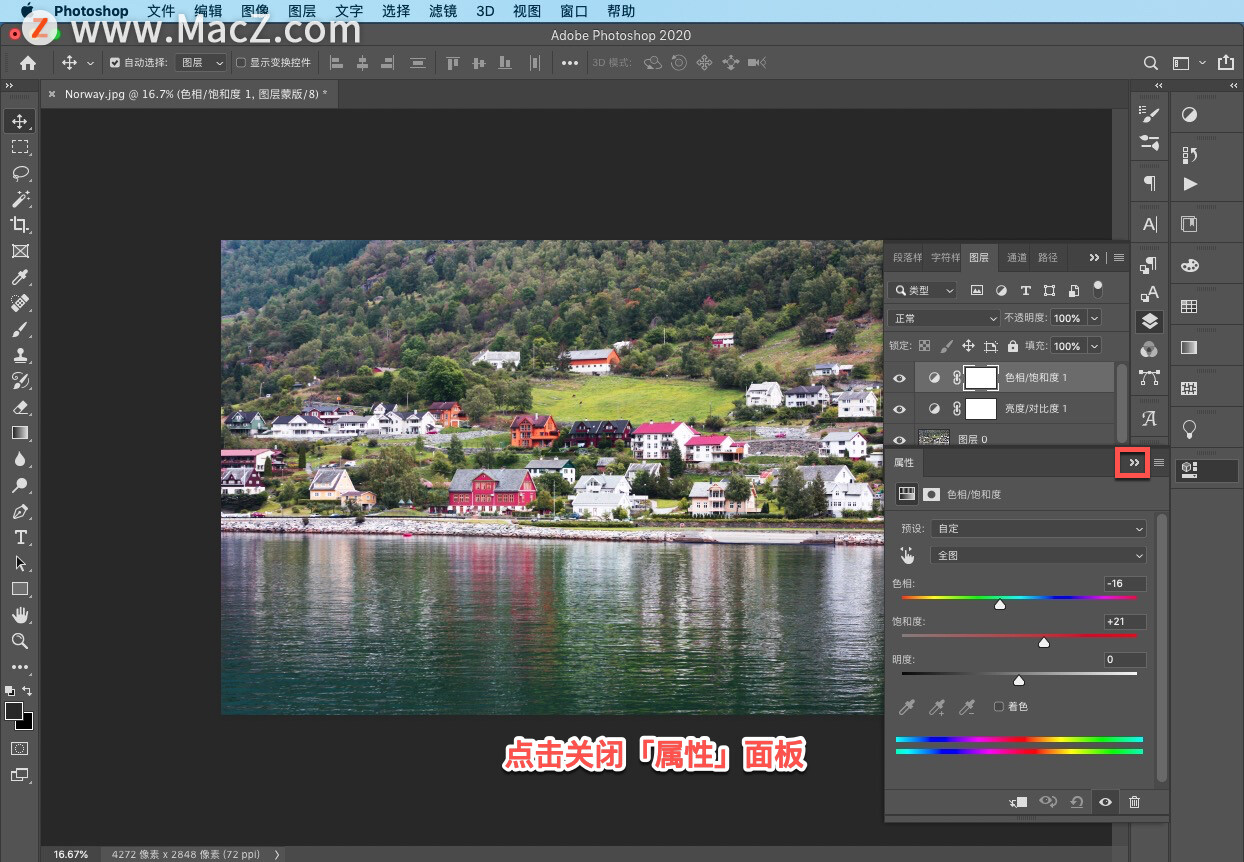Hide the 色相/饱和度 1 layer
1244x862 pixels.
899,378
